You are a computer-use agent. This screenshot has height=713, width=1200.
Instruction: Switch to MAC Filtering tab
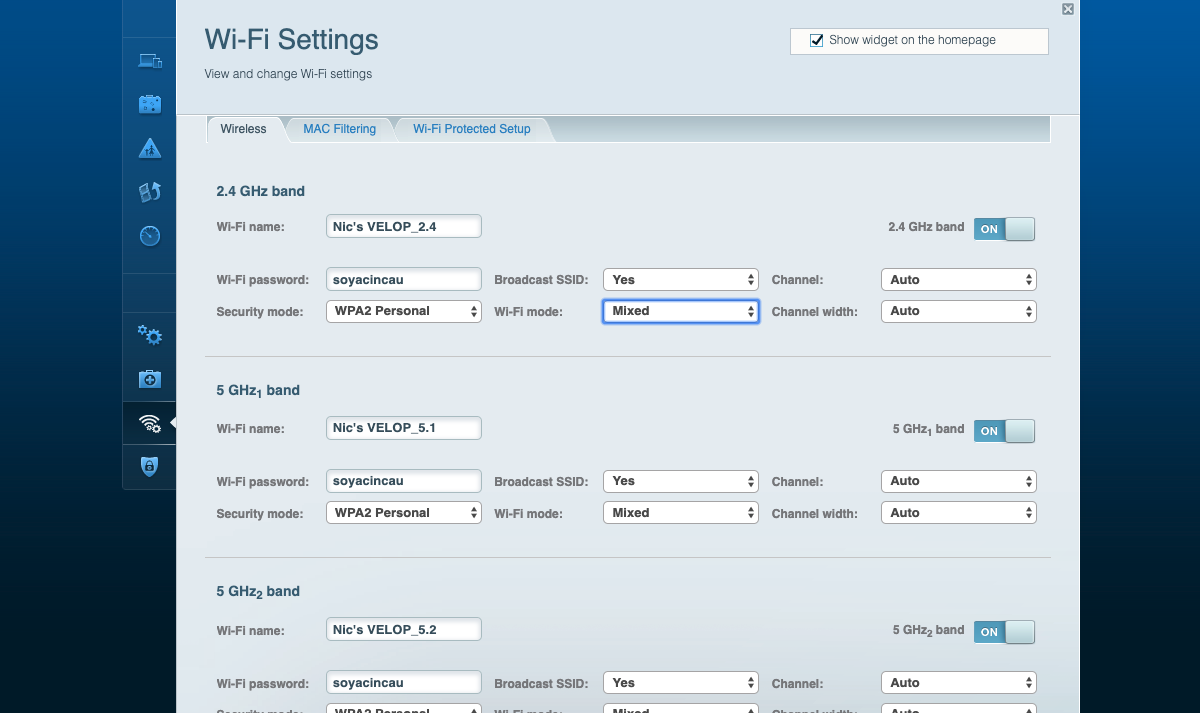(x=340, y=129)
